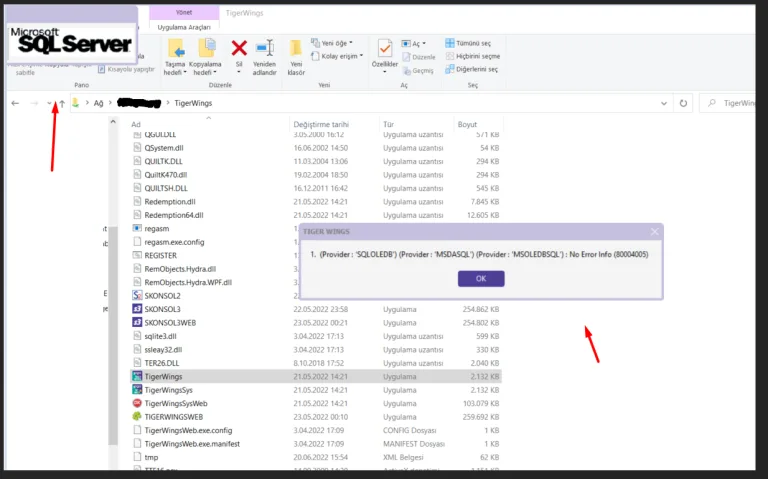Click Hiçbirini seçme select none
Screen dimensions: 768x479
[x=473, y=56]
